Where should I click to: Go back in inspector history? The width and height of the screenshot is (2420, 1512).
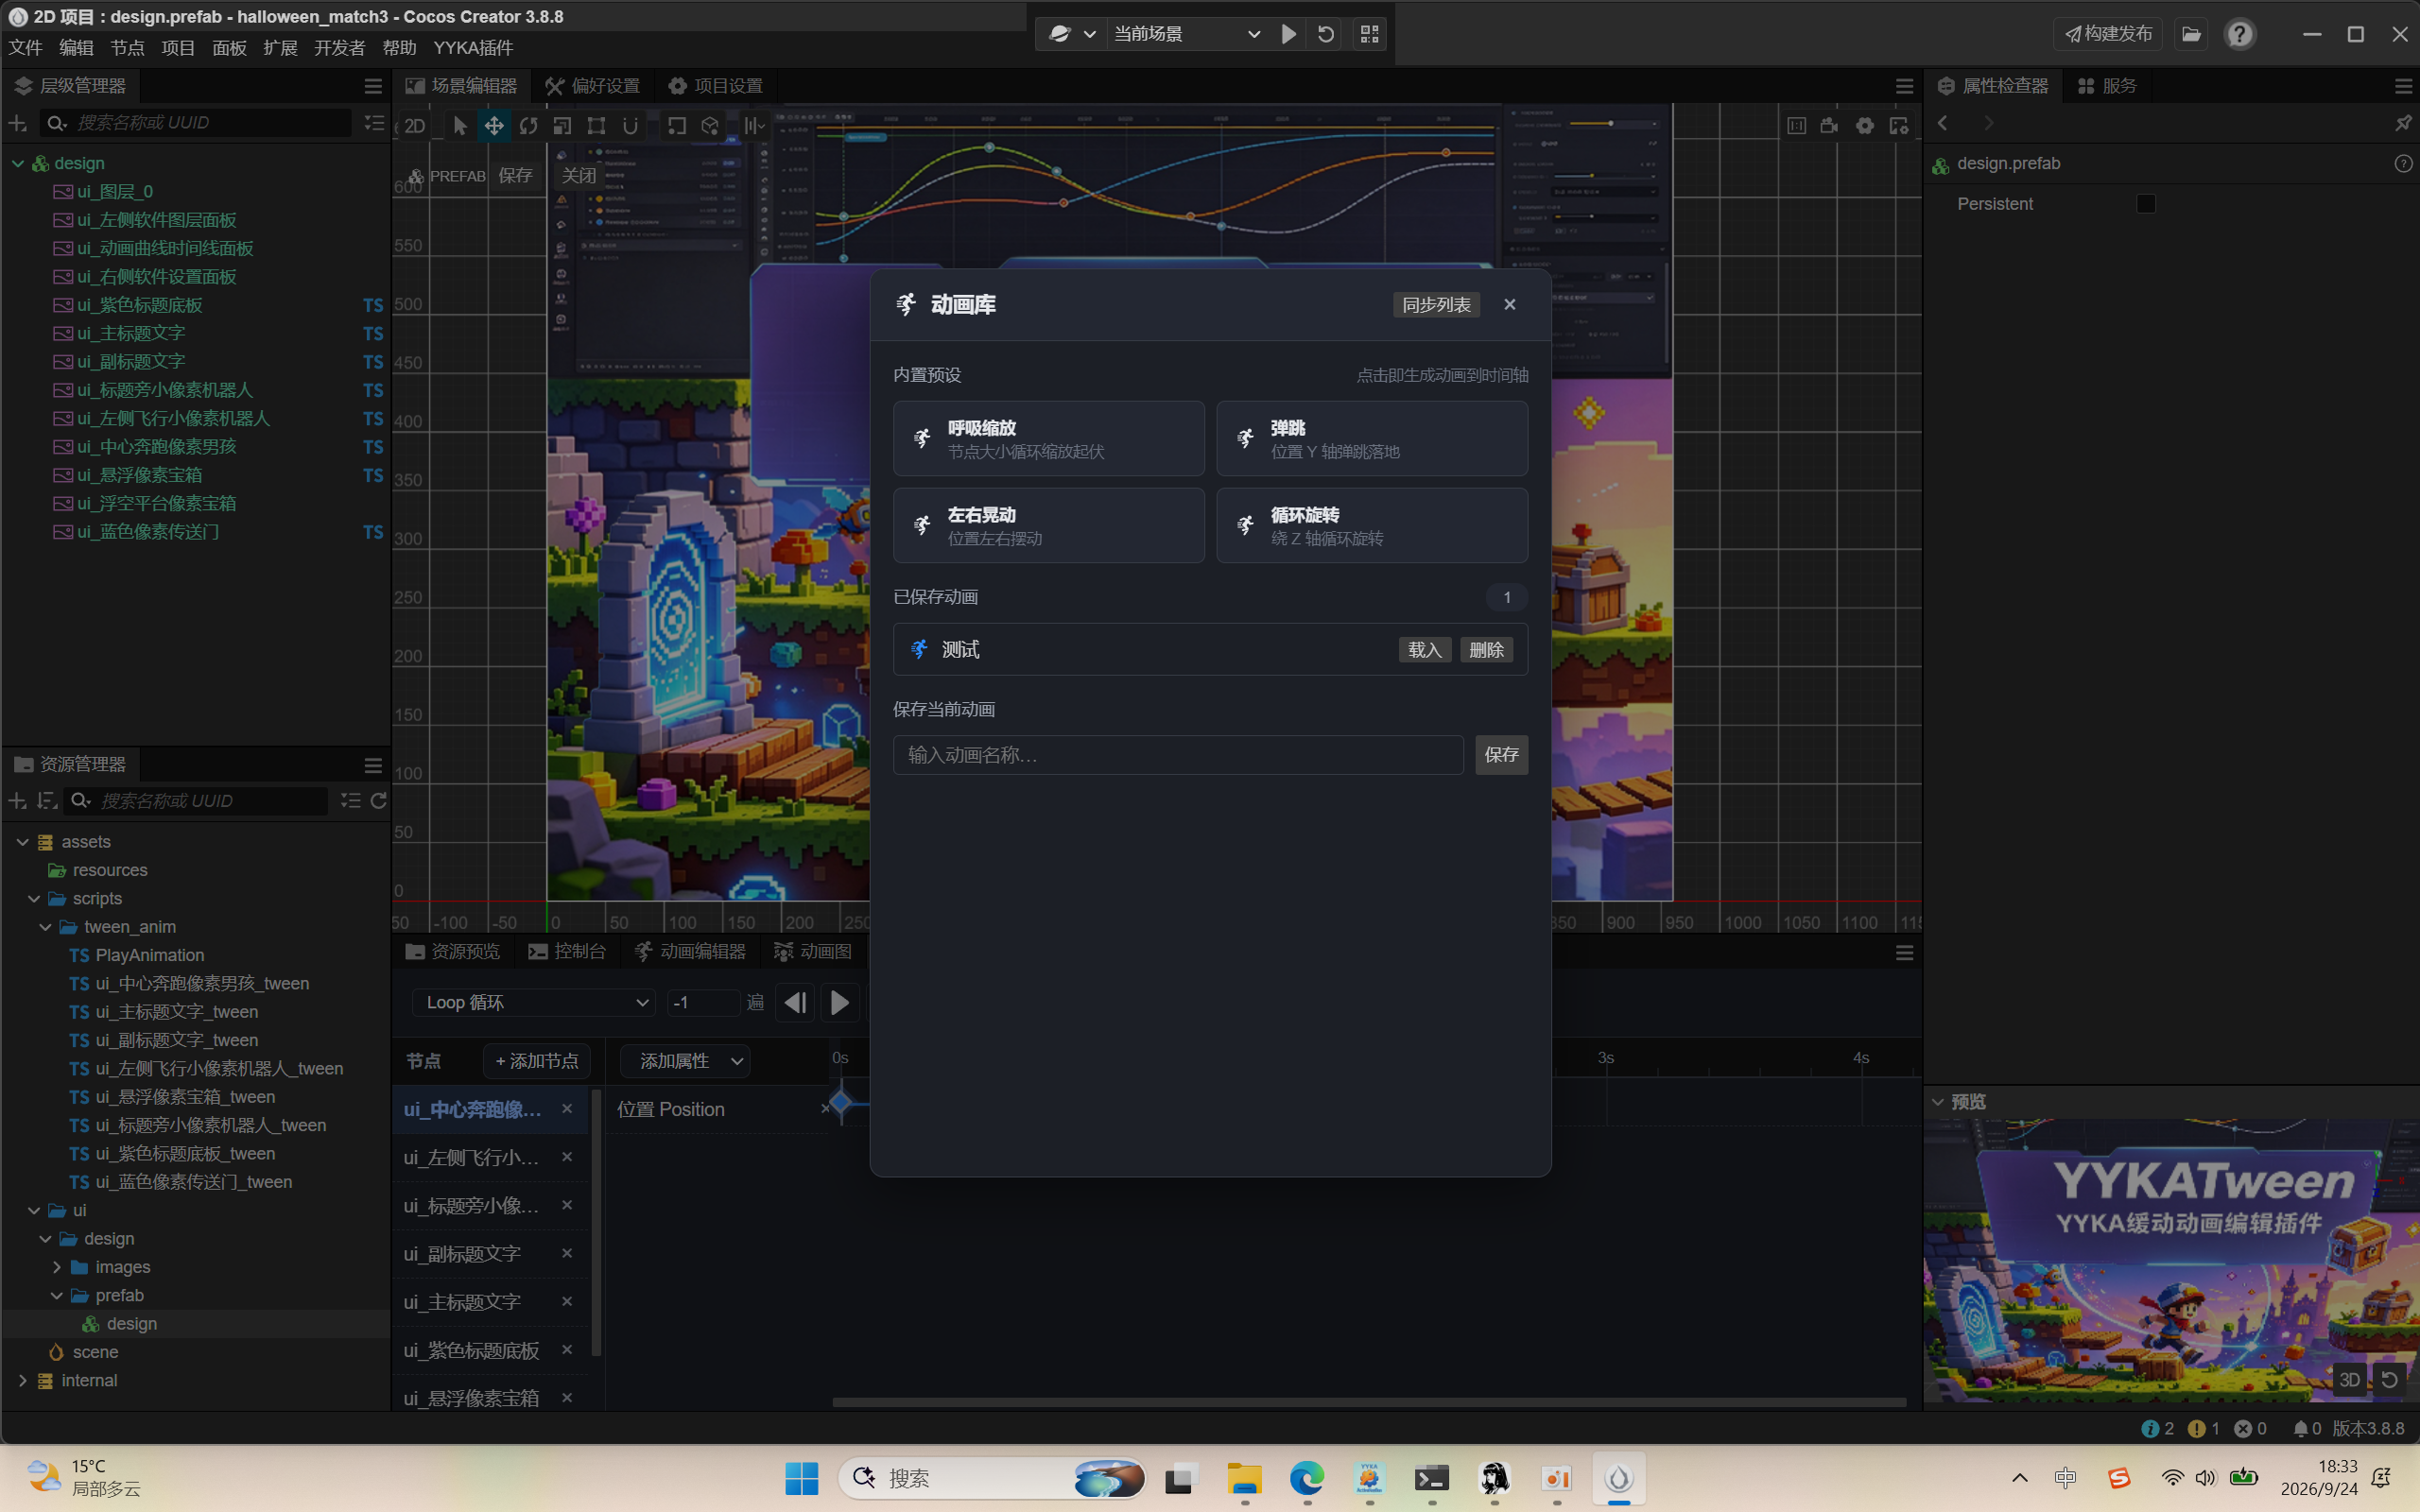[1943, 123]
